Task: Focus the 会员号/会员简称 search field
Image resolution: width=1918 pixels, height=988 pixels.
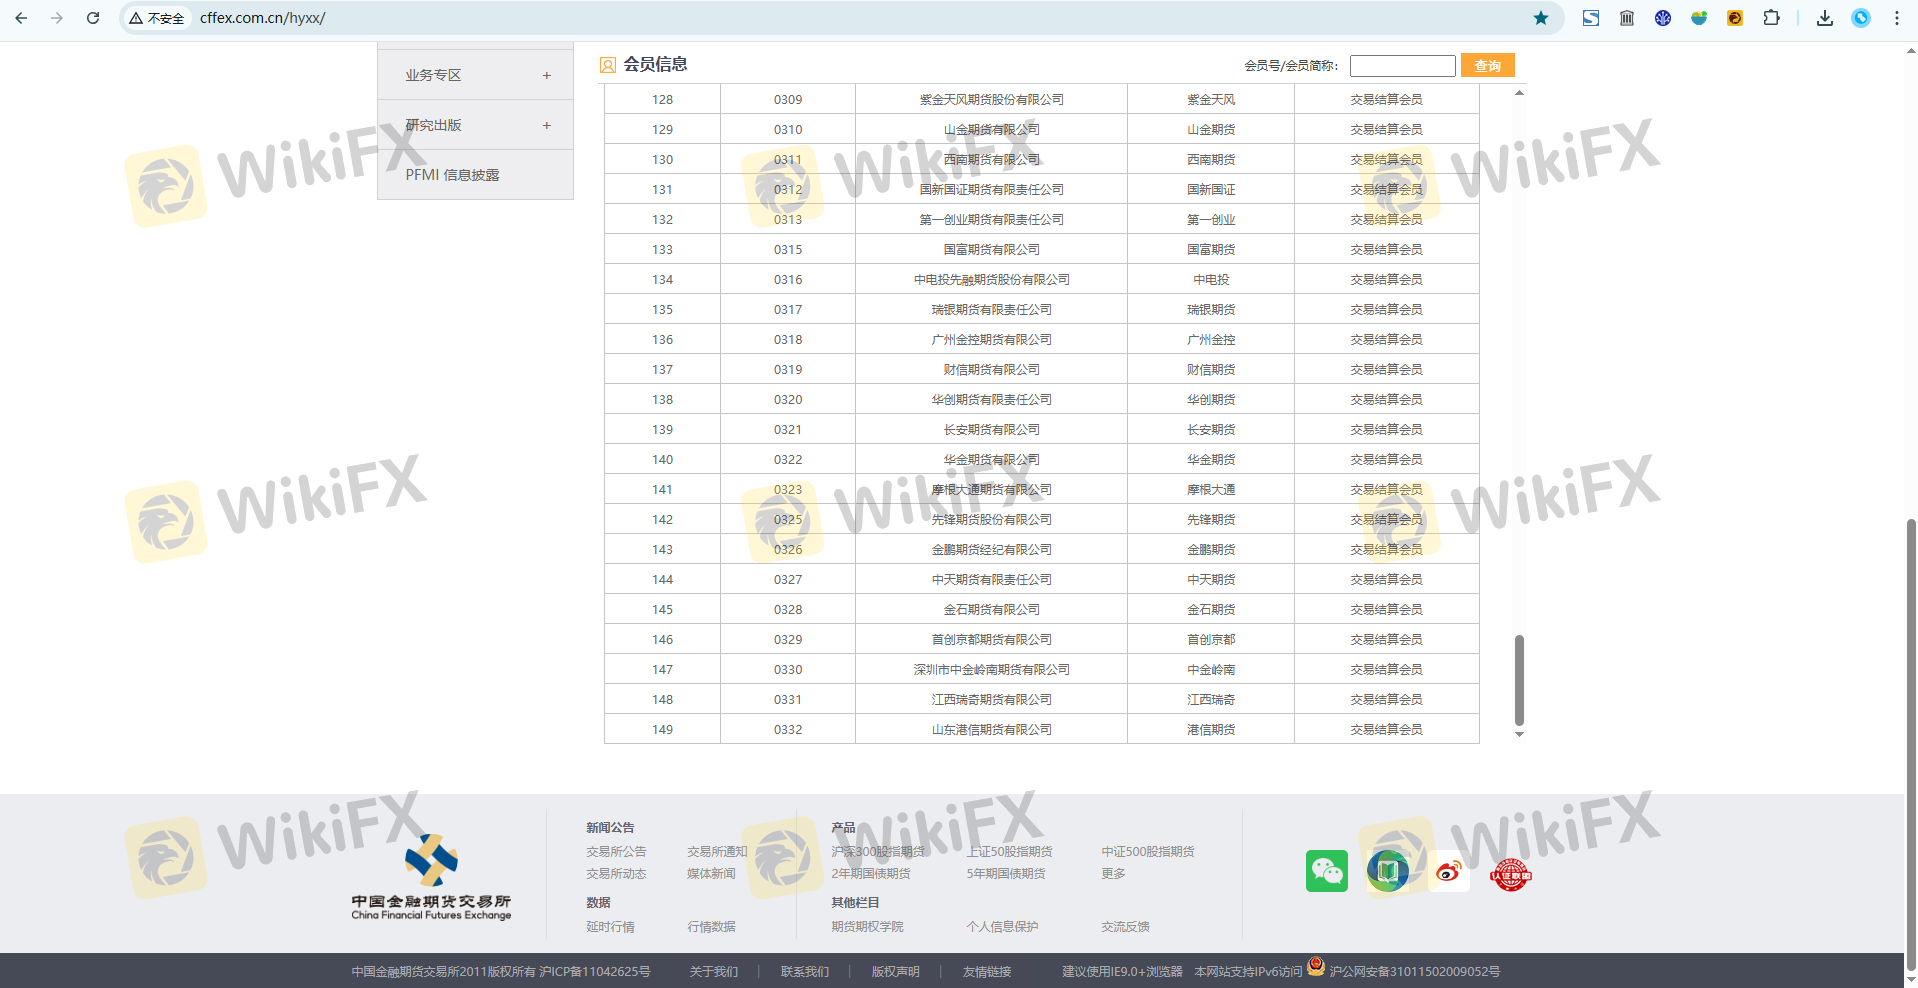Action: (x=1402, y=66)
